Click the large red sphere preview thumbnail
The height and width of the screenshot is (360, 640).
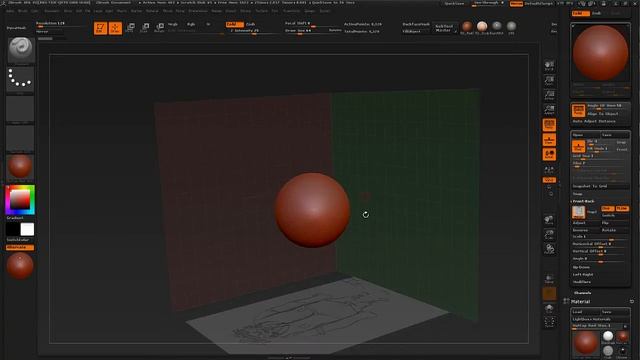coord(600,53)
